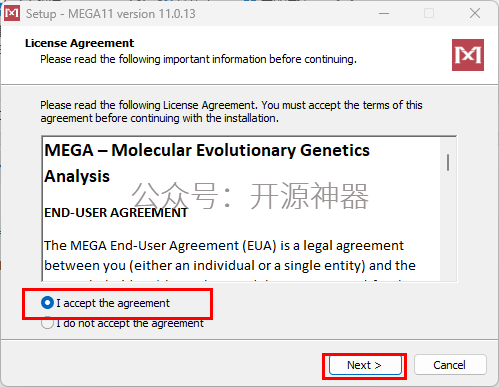
Task: Click the Next > button
Action: coord(365,365)
